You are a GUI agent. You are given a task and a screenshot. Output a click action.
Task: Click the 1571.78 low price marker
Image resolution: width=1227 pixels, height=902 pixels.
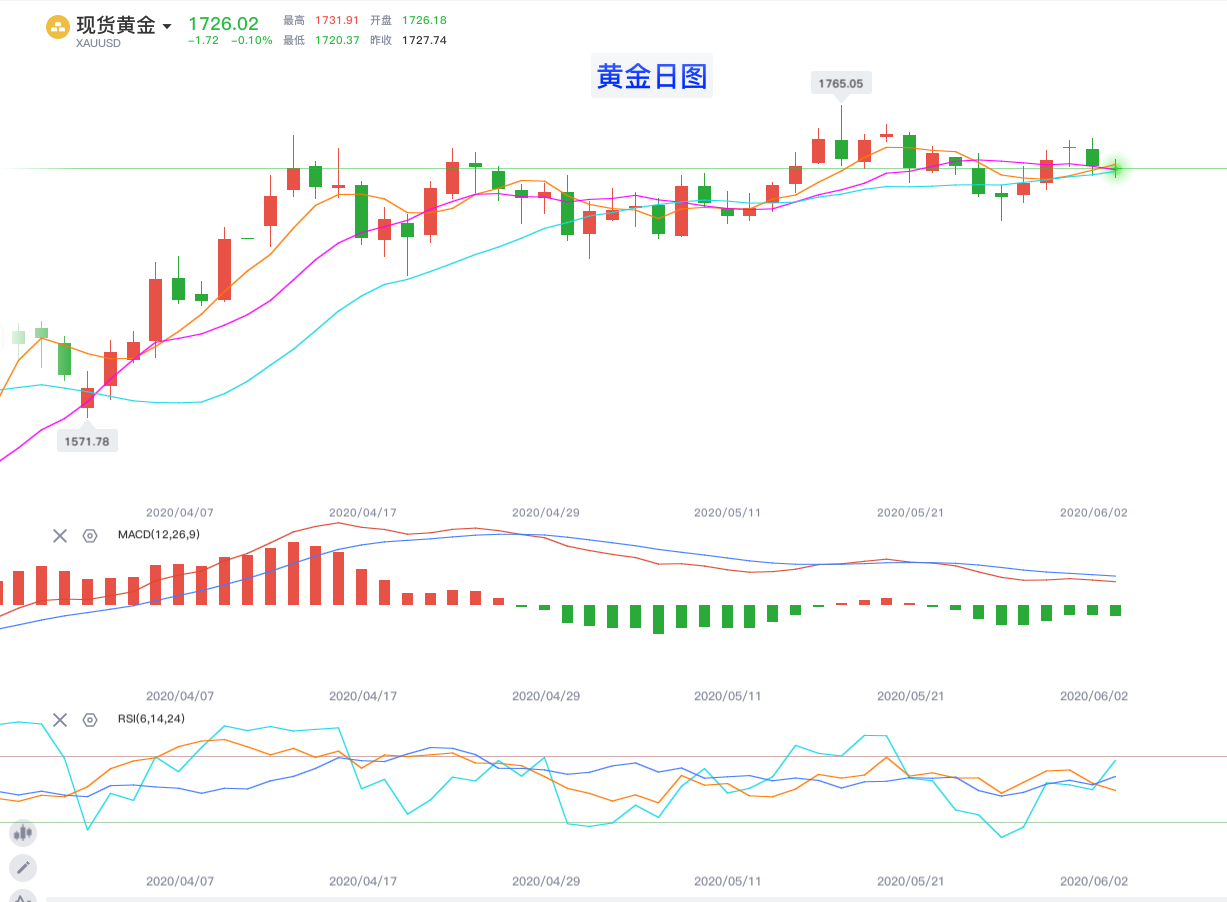[87, 441]
